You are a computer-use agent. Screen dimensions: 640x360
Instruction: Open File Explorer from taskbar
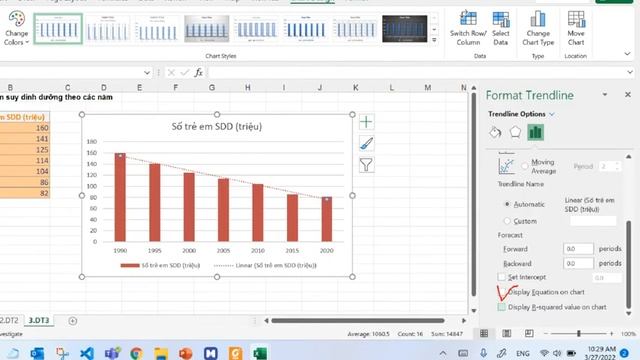[161, 353]
